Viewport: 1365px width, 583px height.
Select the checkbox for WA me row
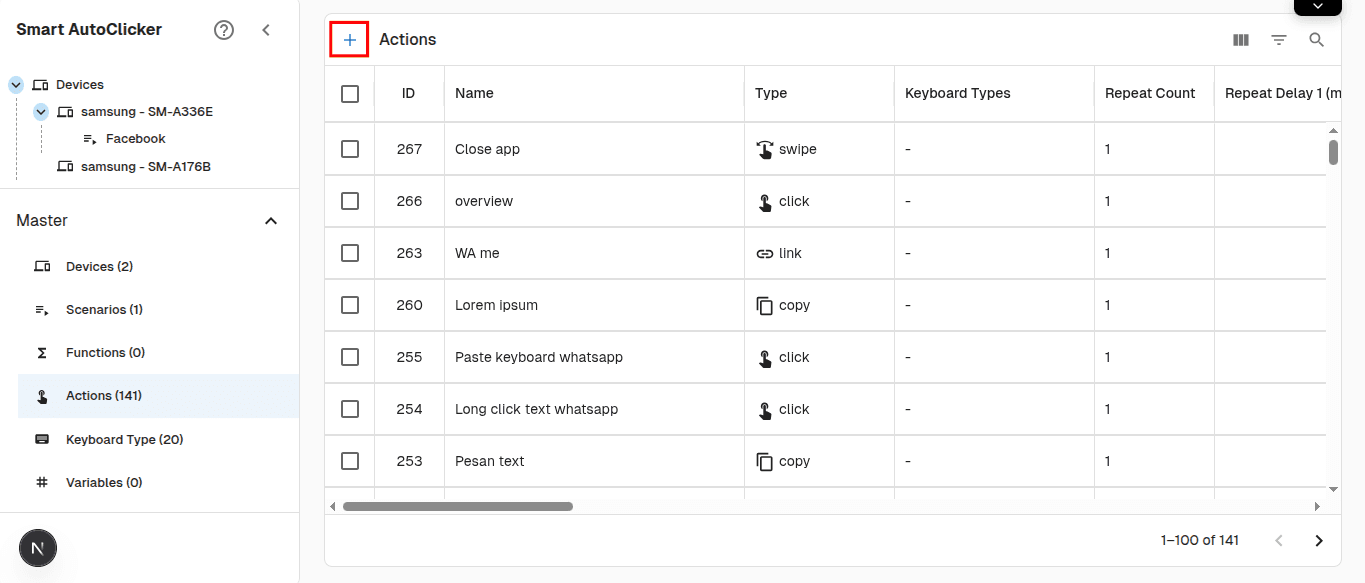coord(350,253)
